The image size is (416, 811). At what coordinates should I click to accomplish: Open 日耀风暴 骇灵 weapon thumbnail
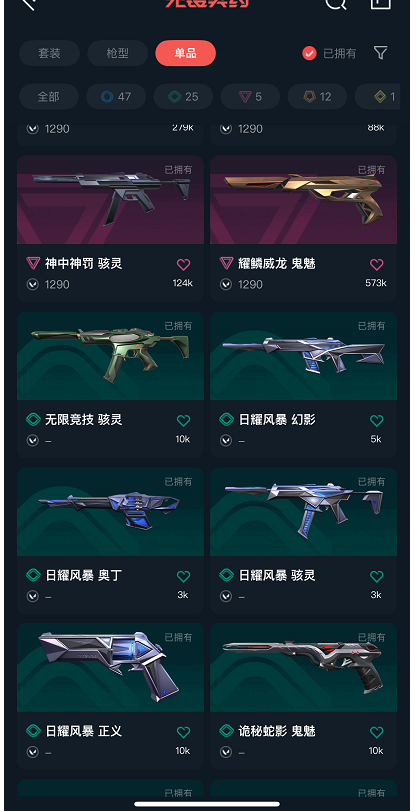(303, 512)
